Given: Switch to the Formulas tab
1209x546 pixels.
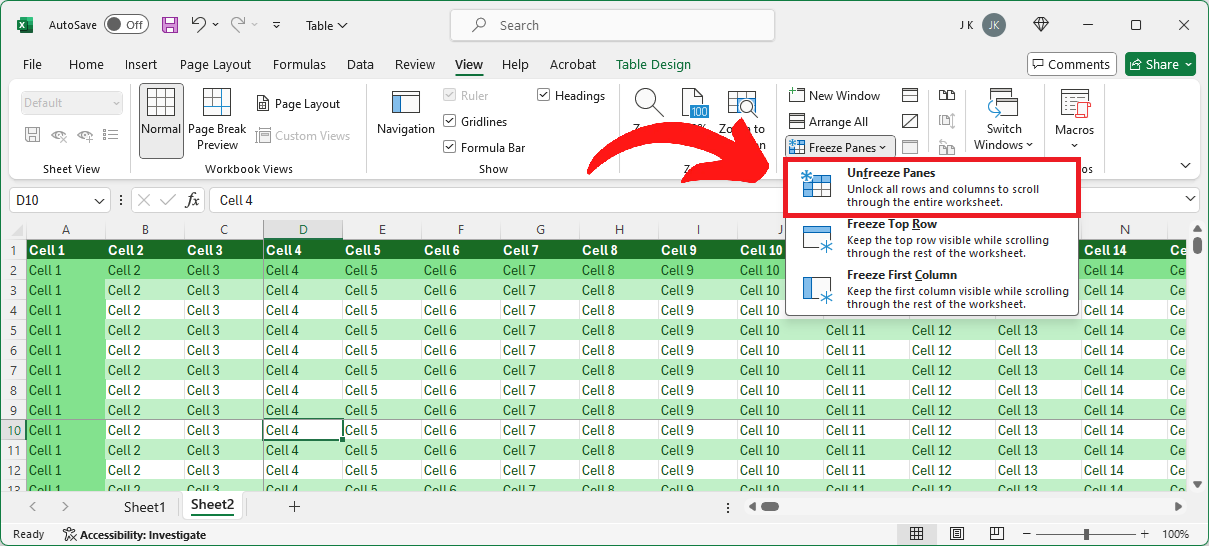Looking at the screenshot, I should click(299, 64).
